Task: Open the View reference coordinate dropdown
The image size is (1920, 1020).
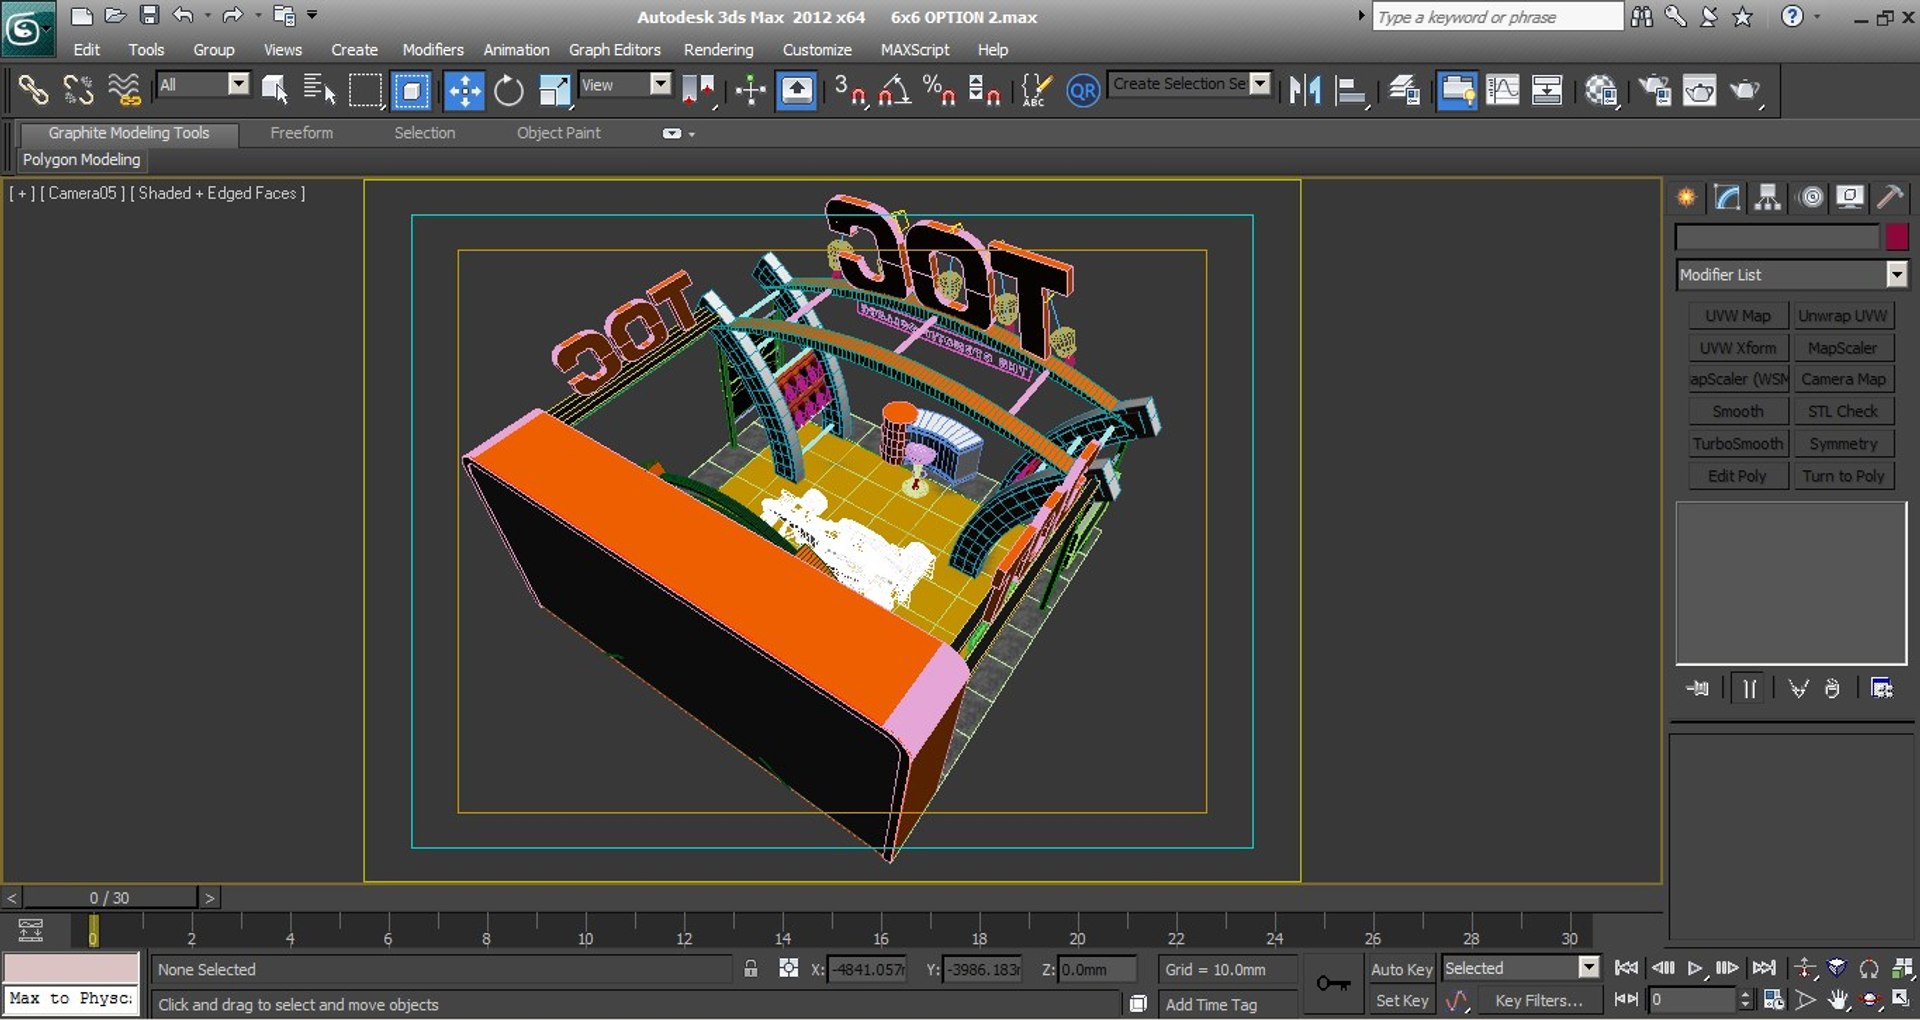Action: pyautogui.click(x=660, y=85)
